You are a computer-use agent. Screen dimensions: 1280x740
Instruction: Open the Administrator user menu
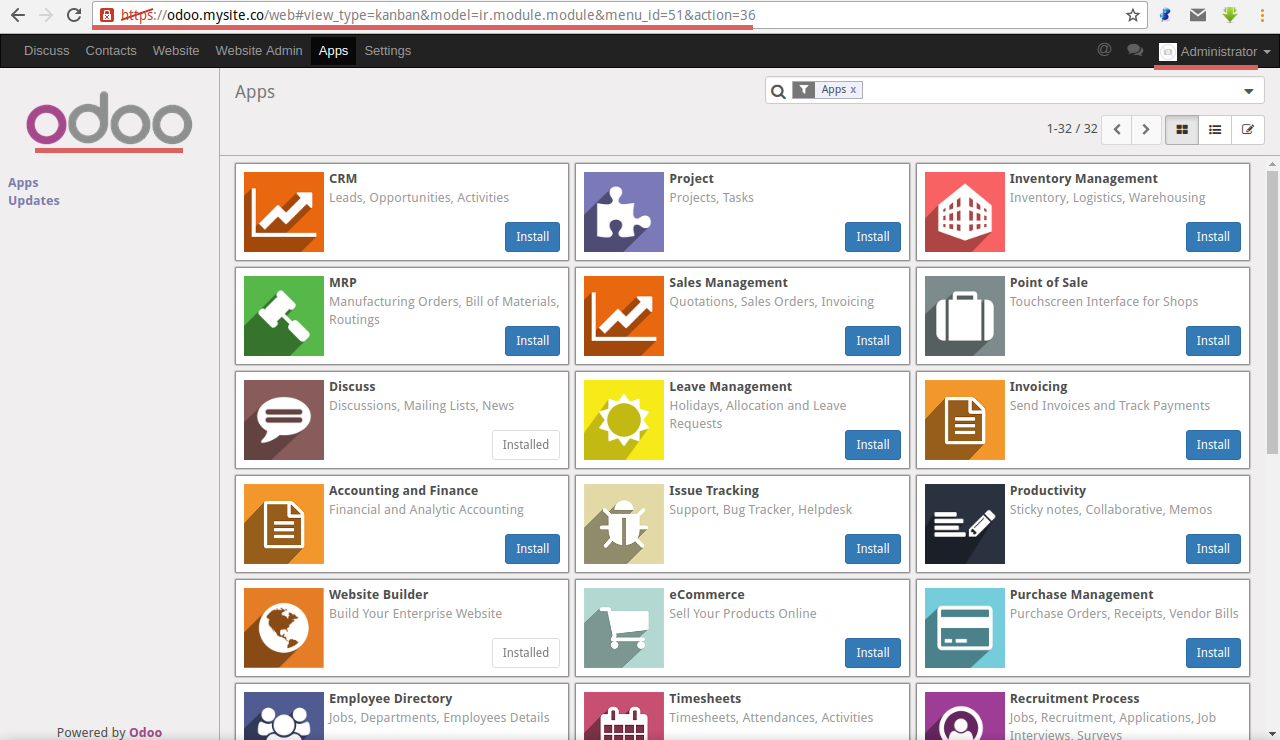coord(1216,51)
